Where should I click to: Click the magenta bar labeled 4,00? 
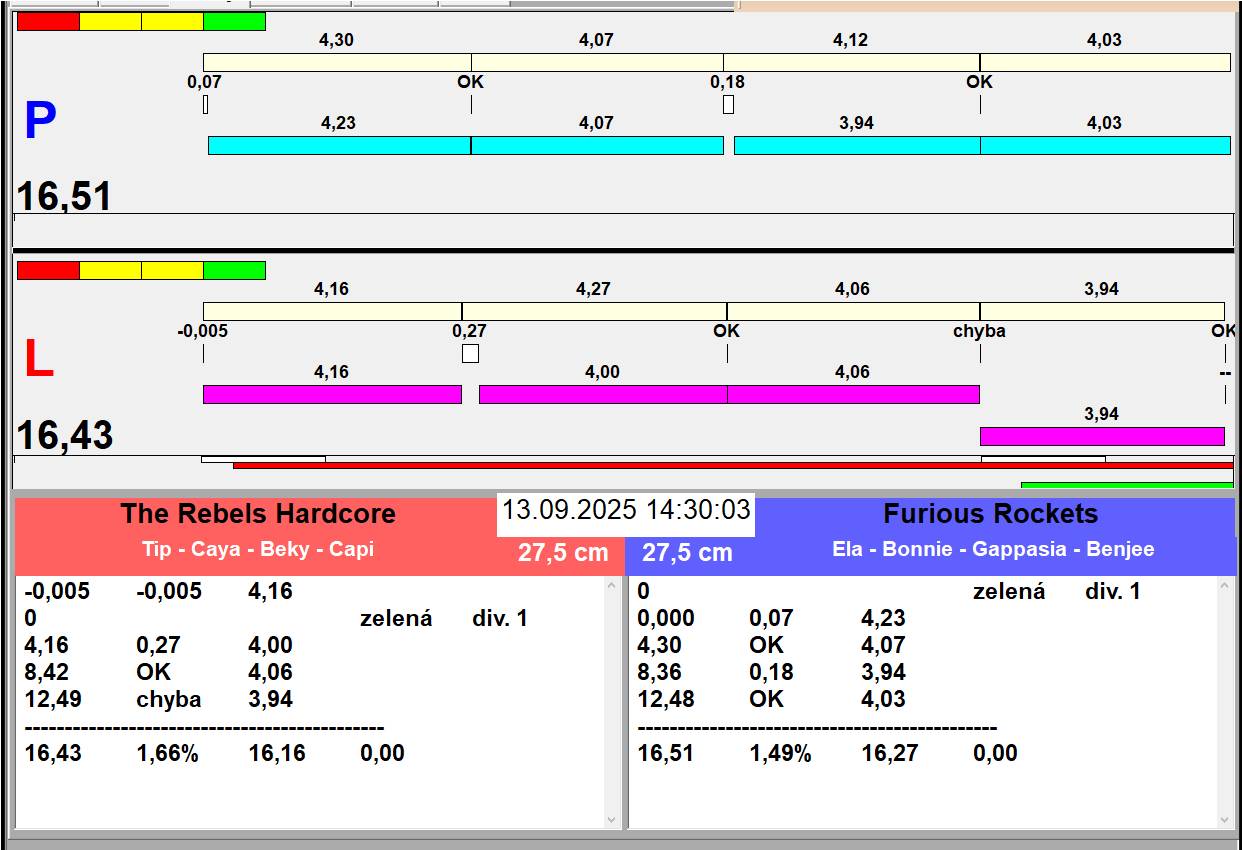(603, 394)
